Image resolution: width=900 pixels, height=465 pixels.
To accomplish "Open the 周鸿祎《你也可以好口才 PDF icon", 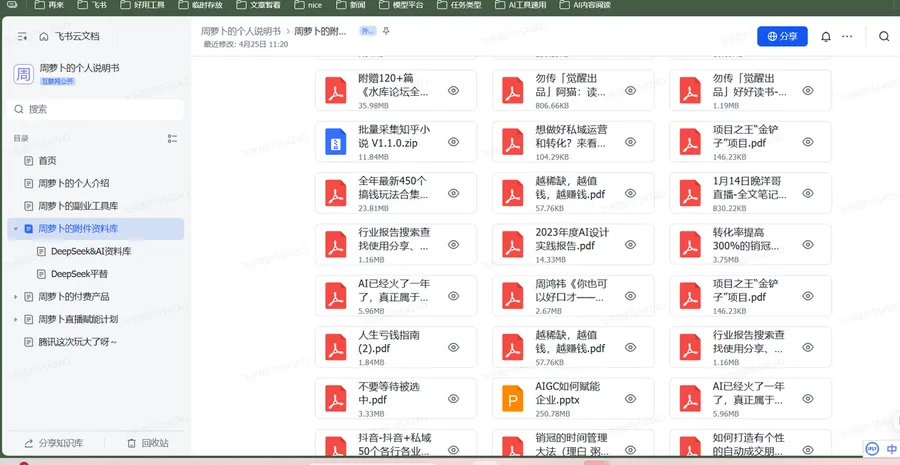I will point(513,296).
